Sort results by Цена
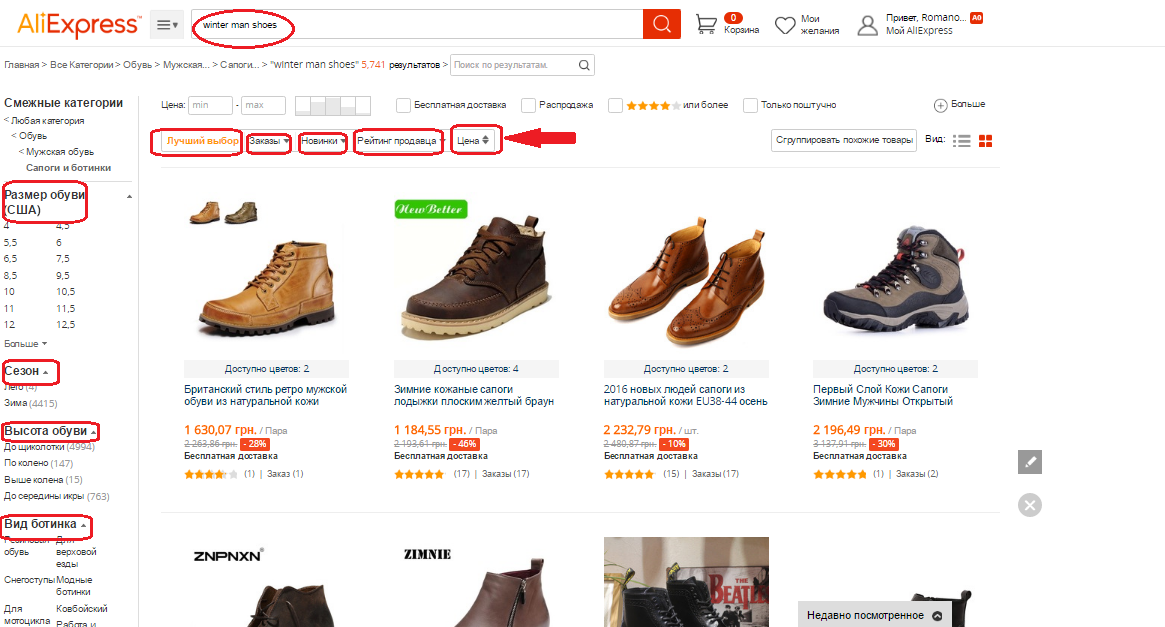 point(473,140)
